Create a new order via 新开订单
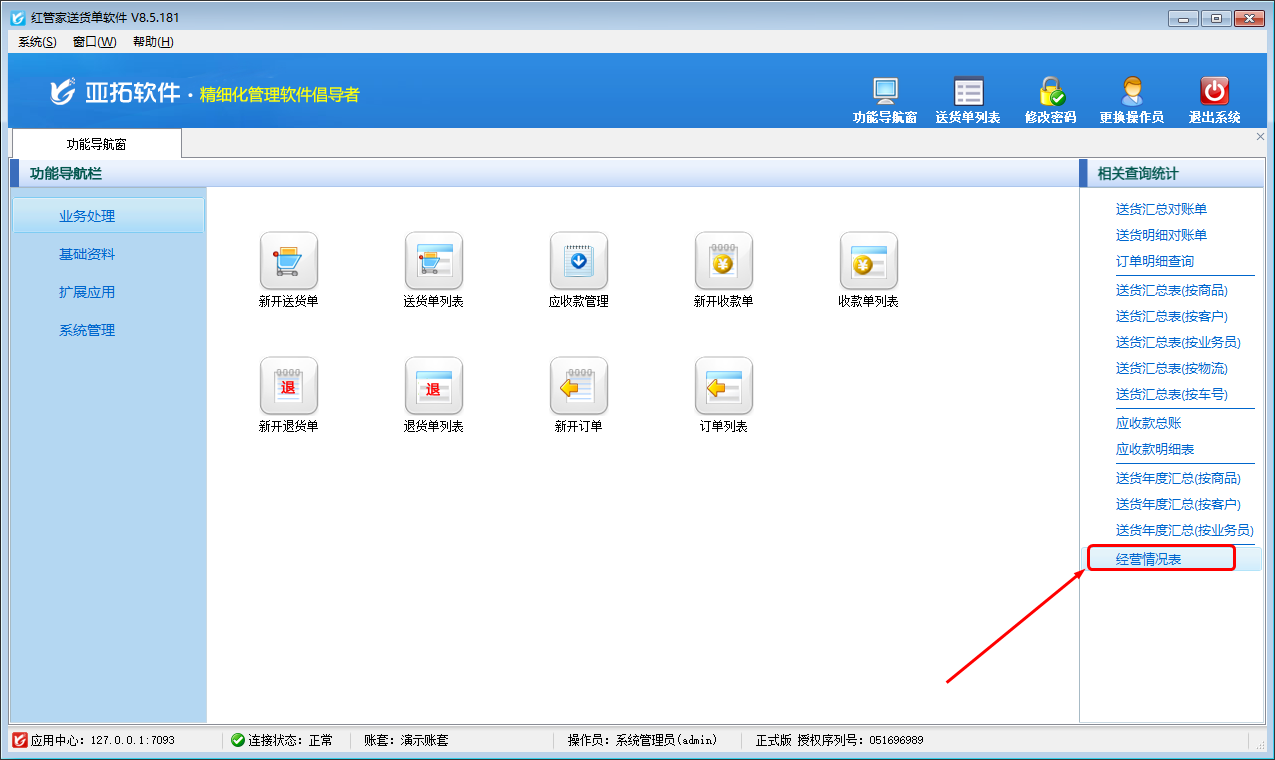This screenshot has height=760, width=1275. (578, 387)
